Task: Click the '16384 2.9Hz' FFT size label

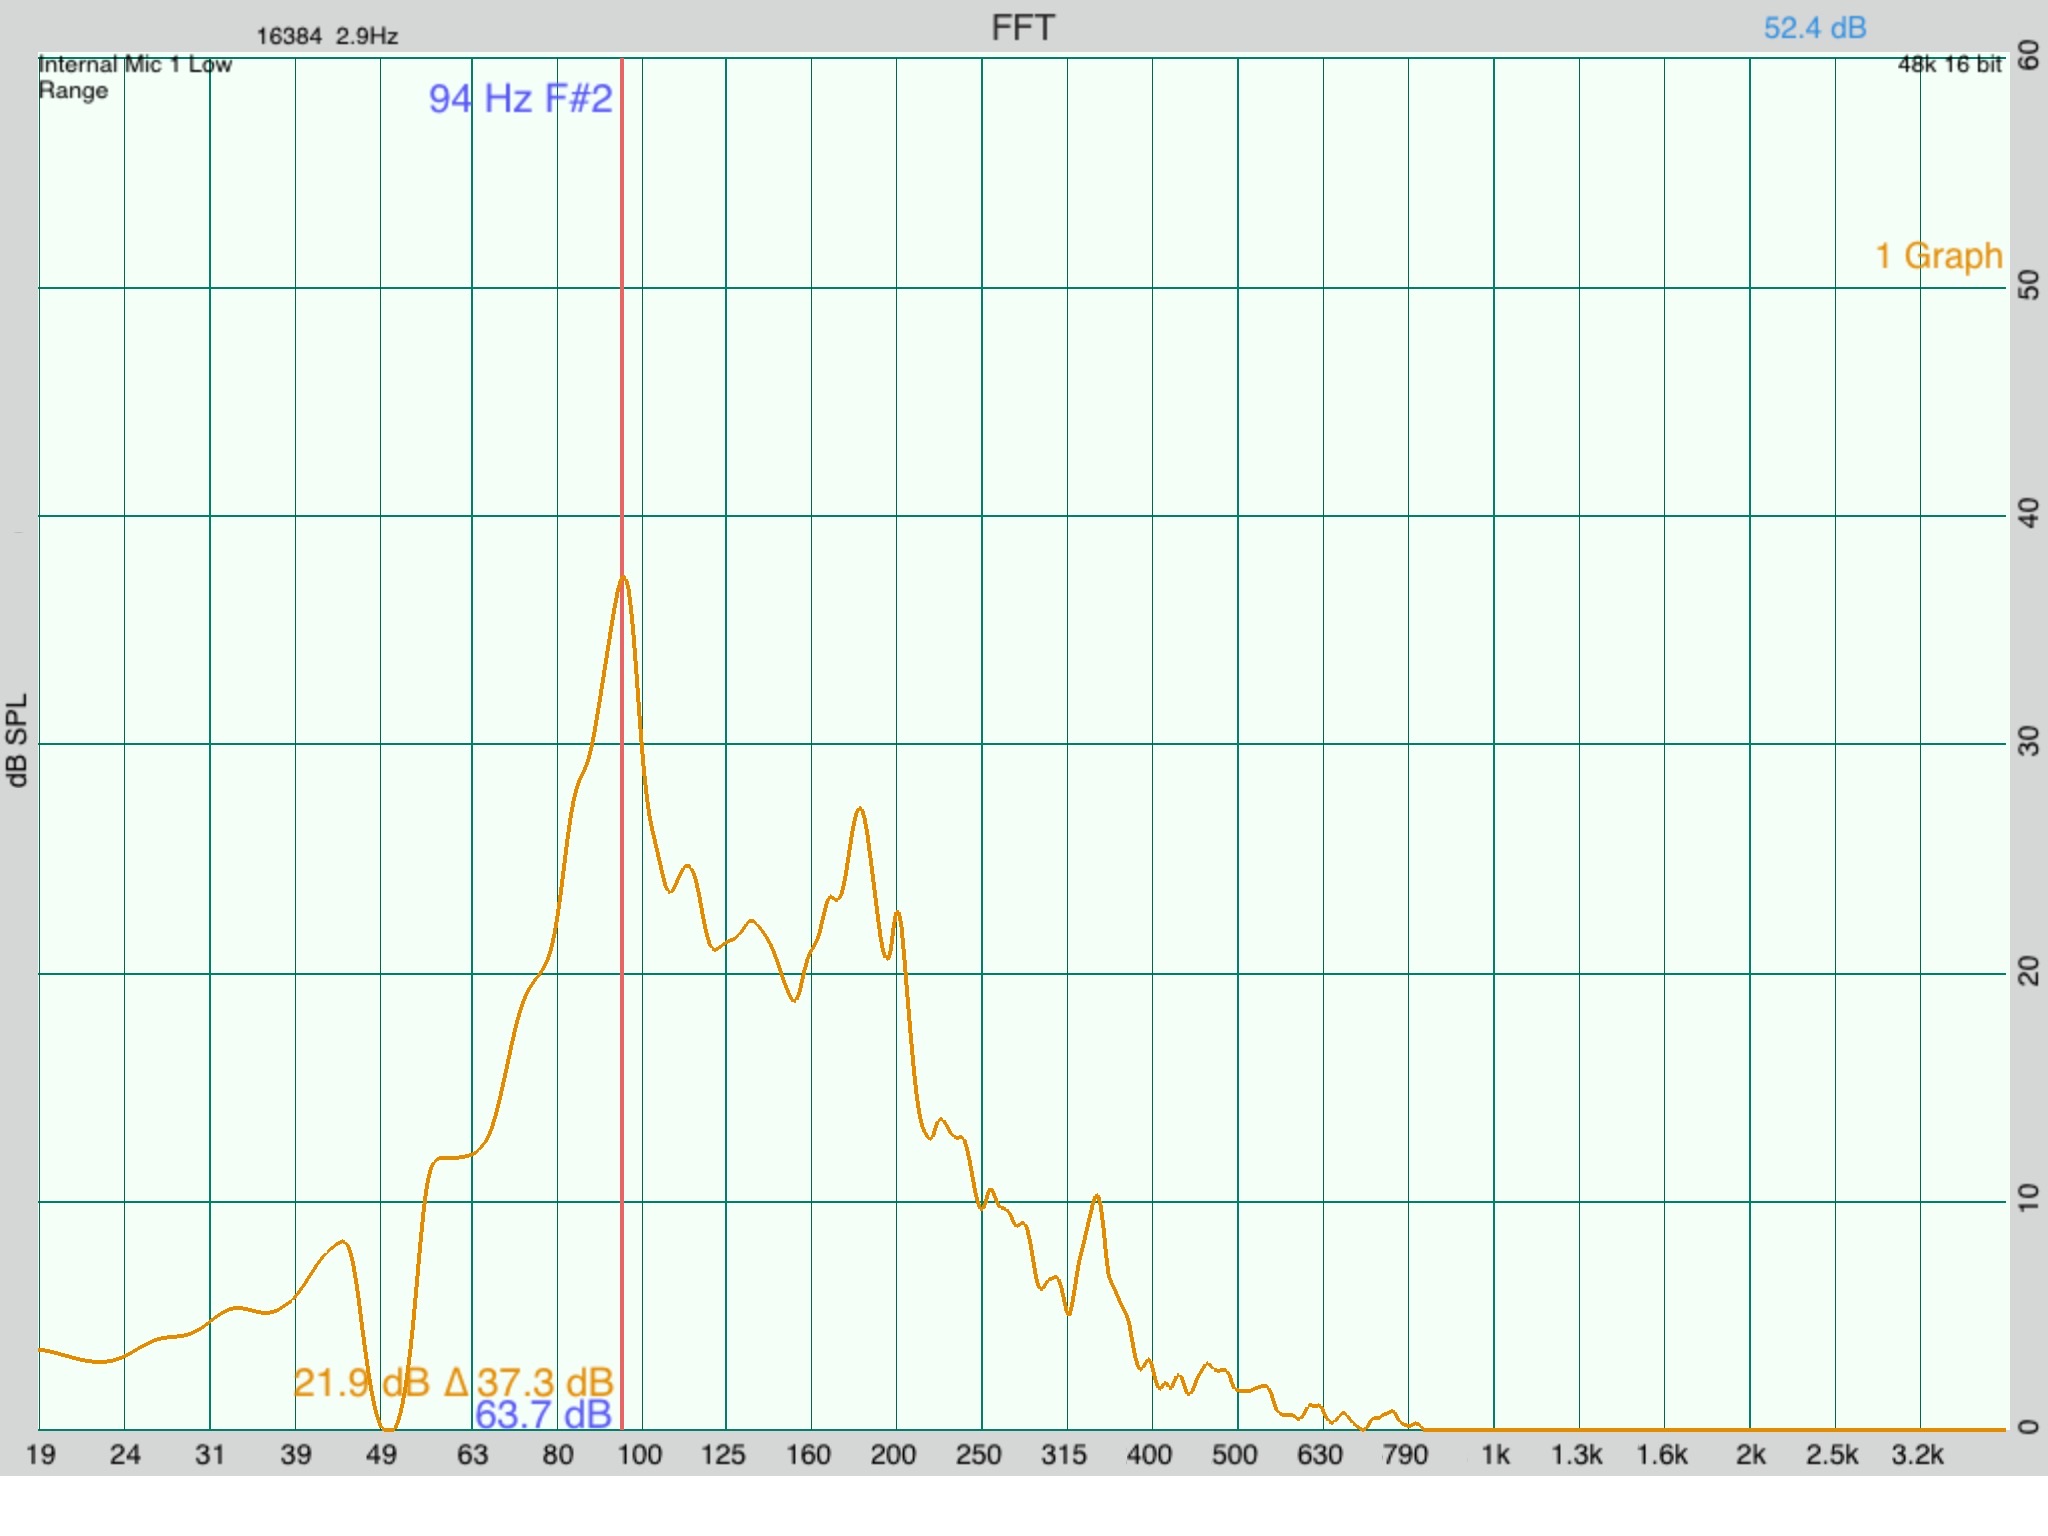Action: tap(327, 36)
